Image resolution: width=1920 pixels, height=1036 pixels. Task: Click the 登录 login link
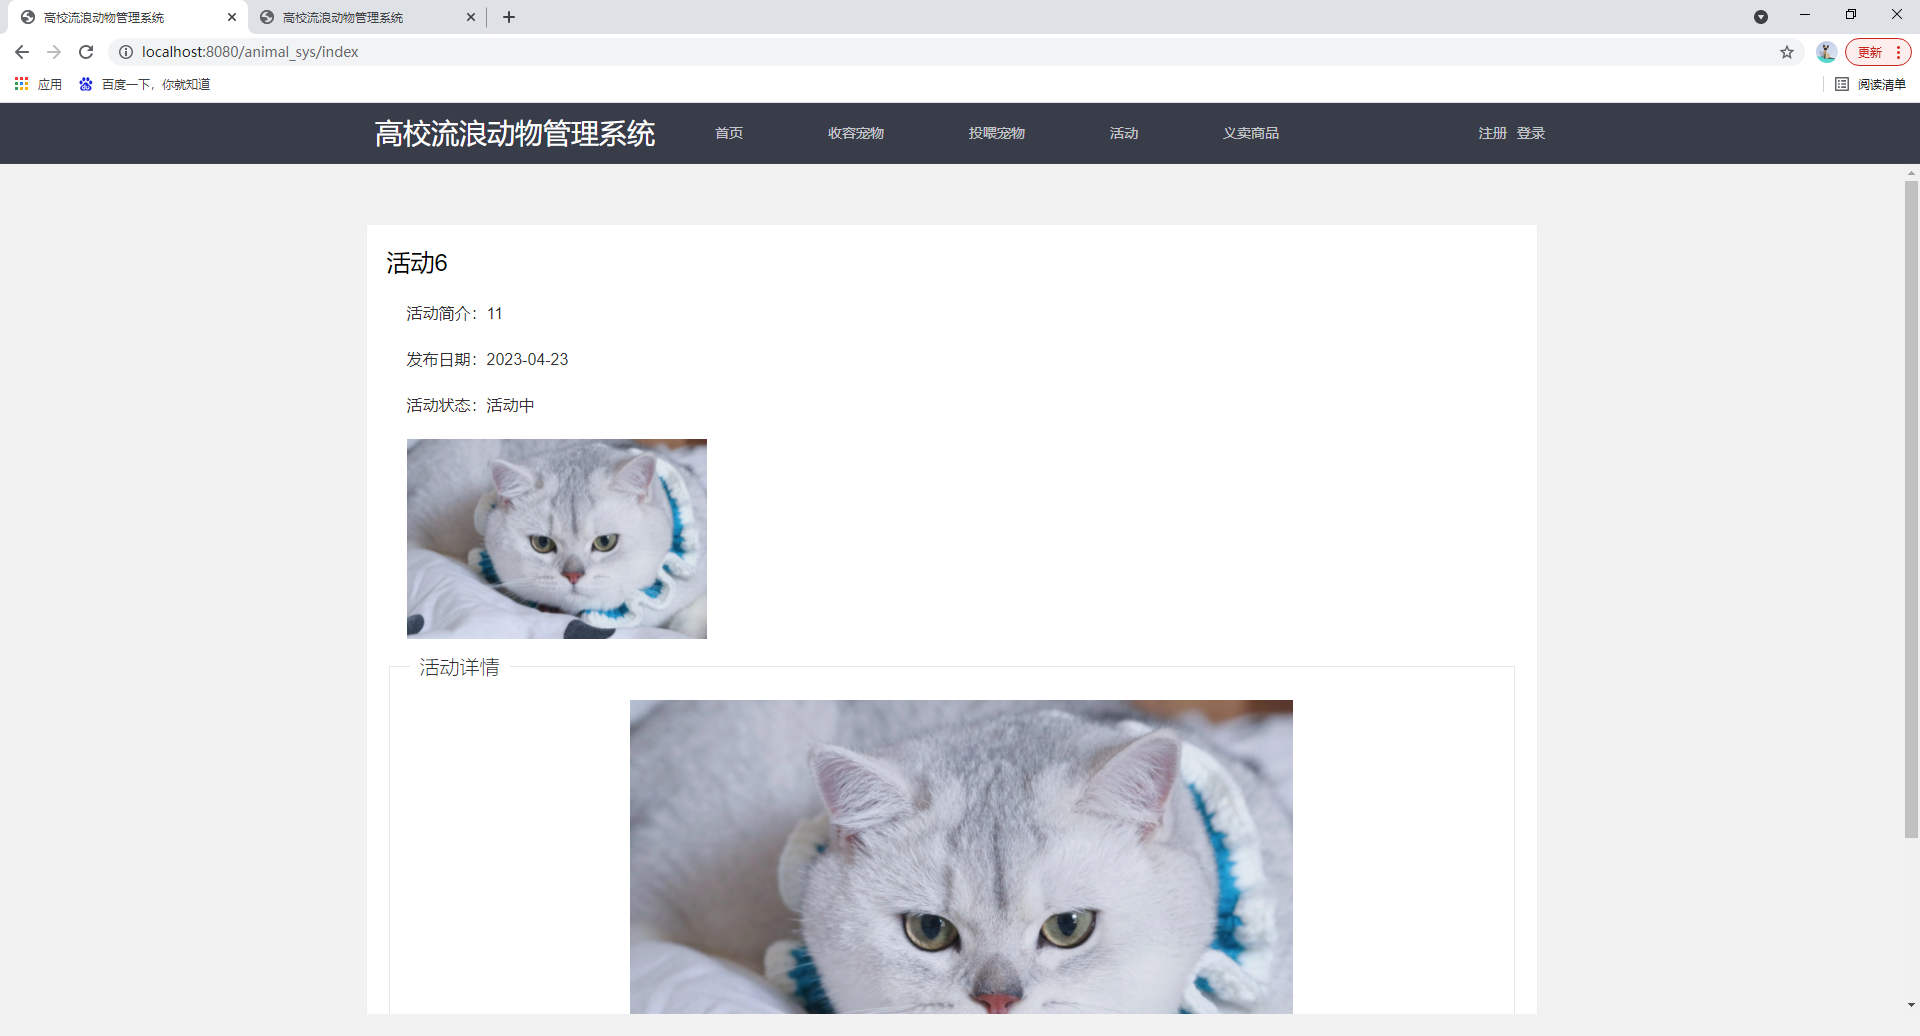click(1531, 133)
